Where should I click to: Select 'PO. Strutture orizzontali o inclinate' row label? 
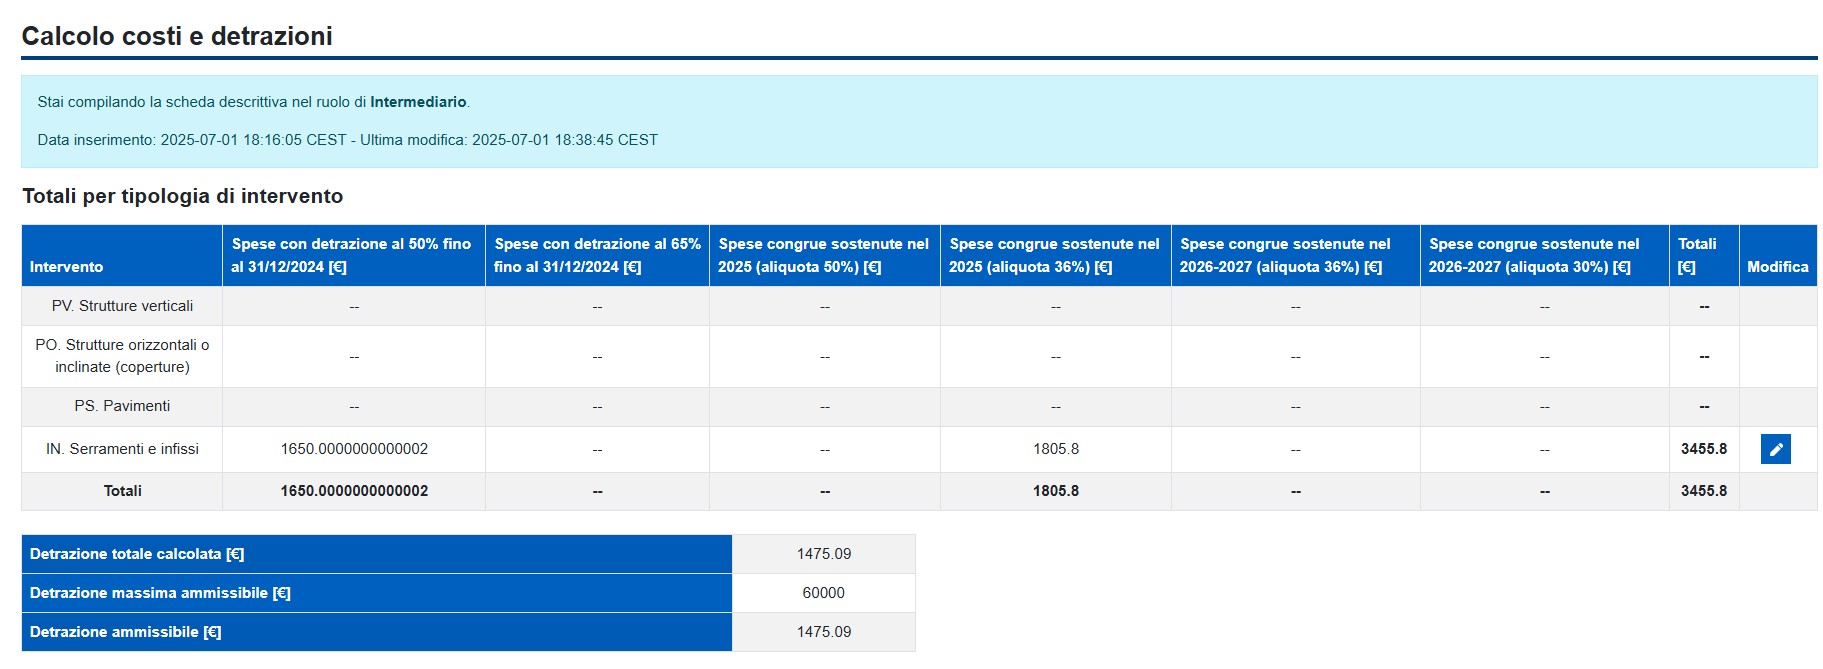pyautogui.click(x=122, y=356)
